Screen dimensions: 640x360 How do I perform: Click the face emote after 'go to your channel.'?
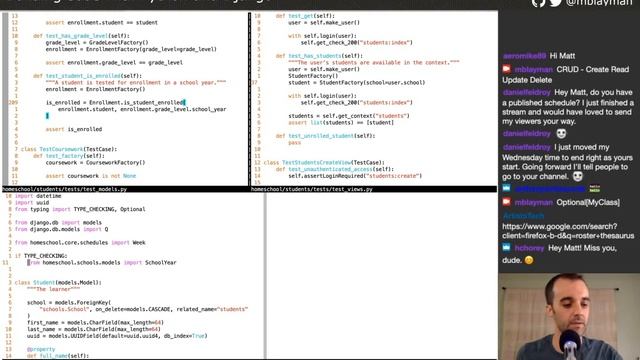tap(577, 176)
